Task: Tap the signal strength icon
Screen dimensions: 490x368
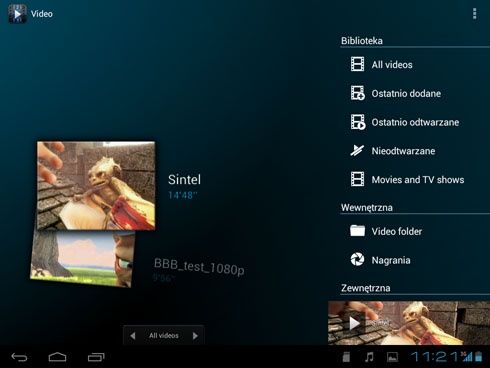Action: [x=467, y=356]
